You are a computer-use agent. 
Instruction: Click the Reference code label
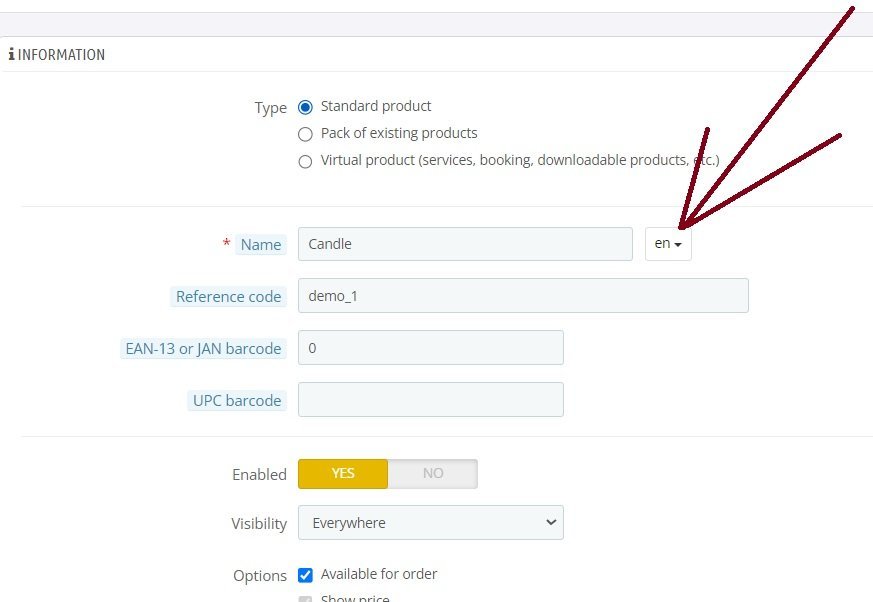[x=229, y=297]
